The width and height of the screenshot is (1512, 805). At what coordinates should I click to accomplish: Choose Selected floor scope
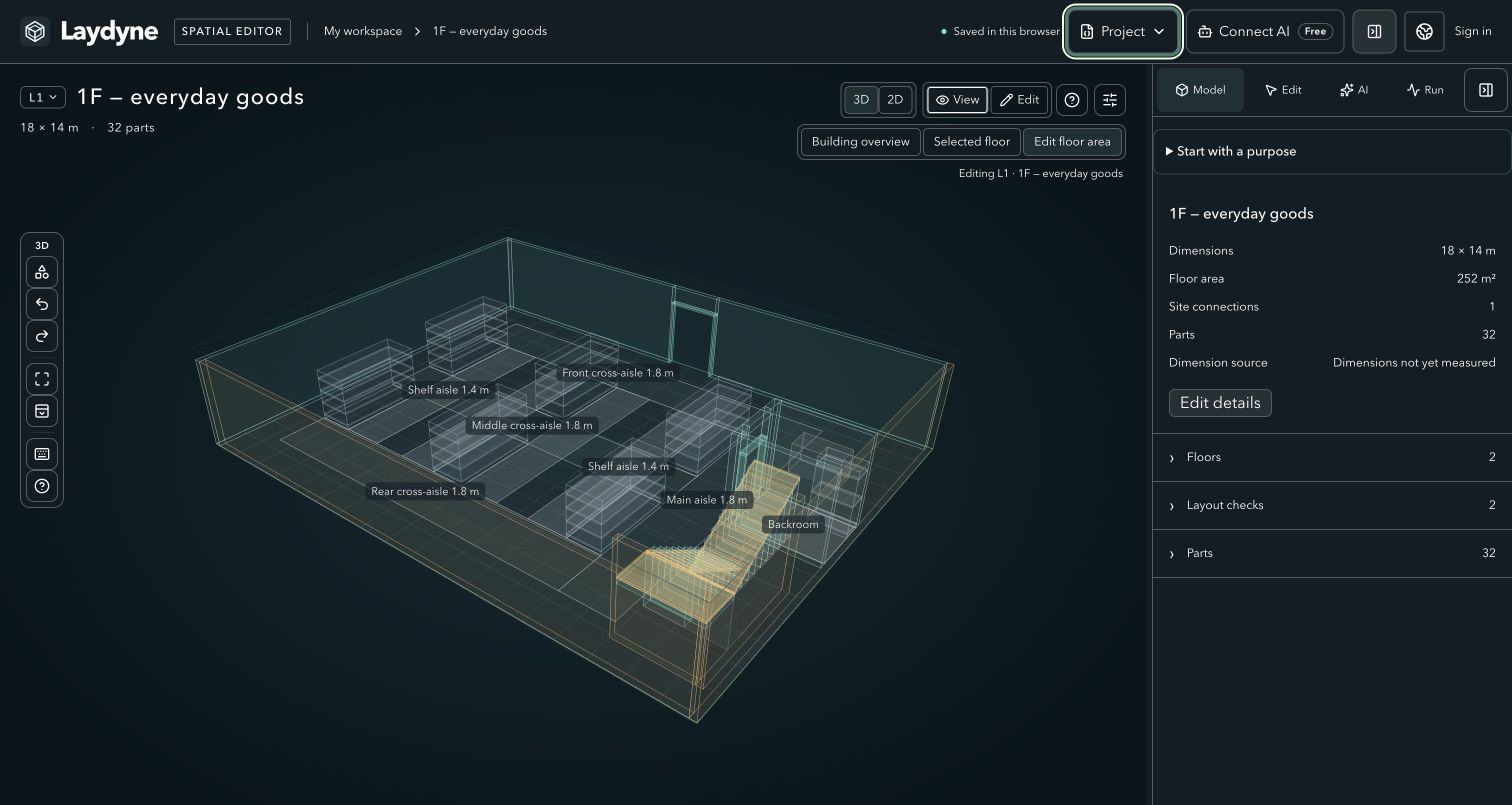coord(972,142)
